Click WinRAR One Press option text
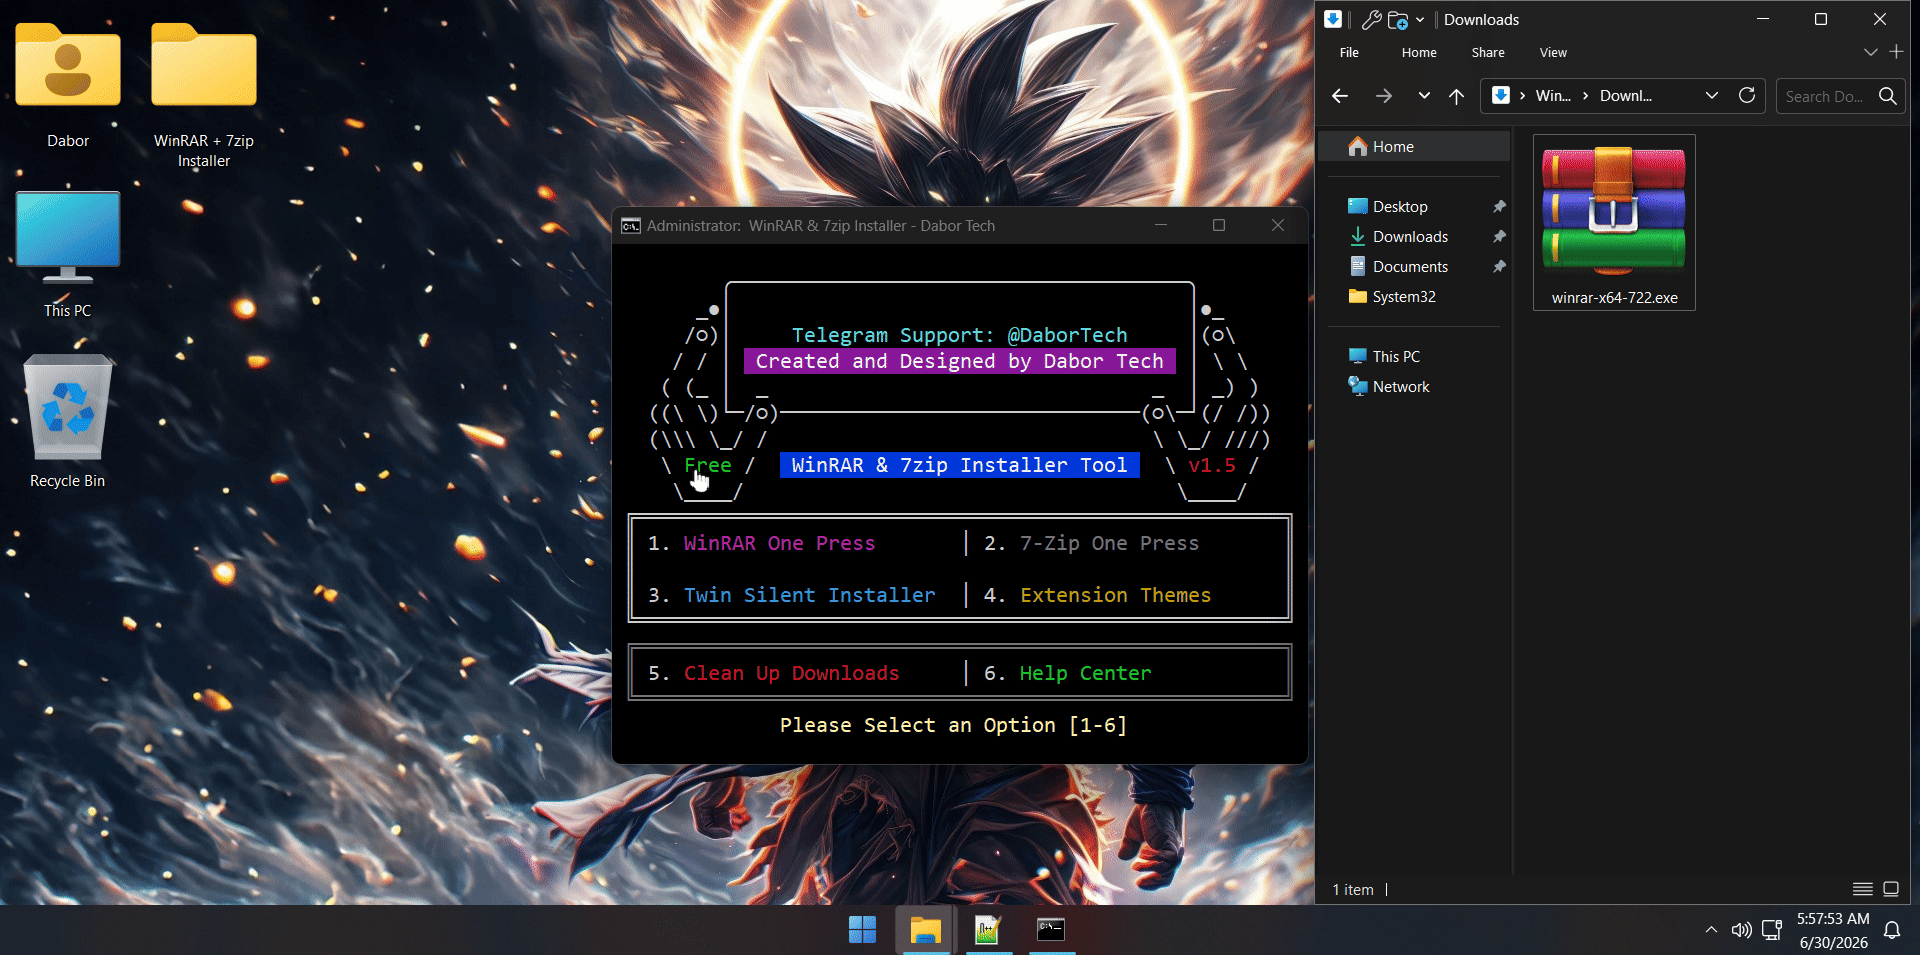 click(x=779, y=543)
